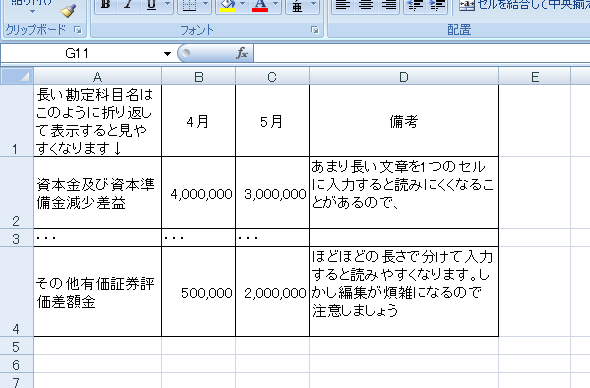The height and width of the screenshot is (388, 590).
Task: Toggle Bold formatting
Action: point(106,5)
